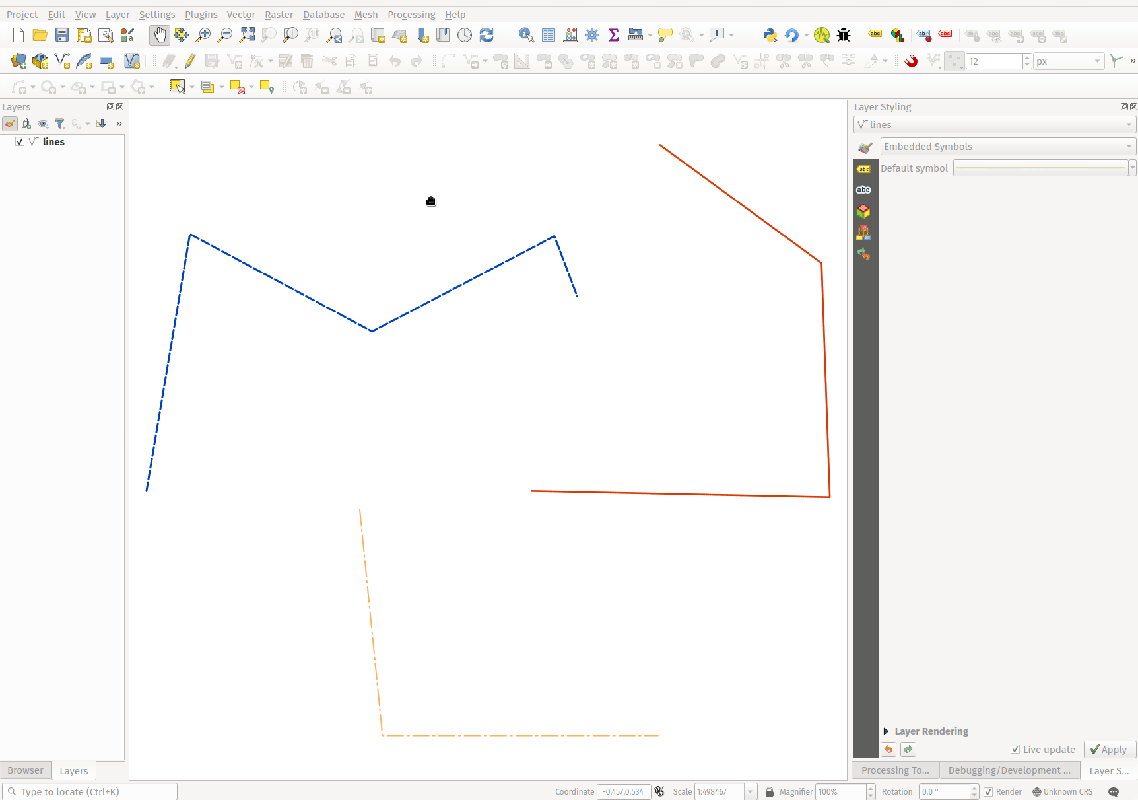Toggle the Render checkbox in status bar
The height and width of the screenshot is (800, 1138).
point(988,792)
